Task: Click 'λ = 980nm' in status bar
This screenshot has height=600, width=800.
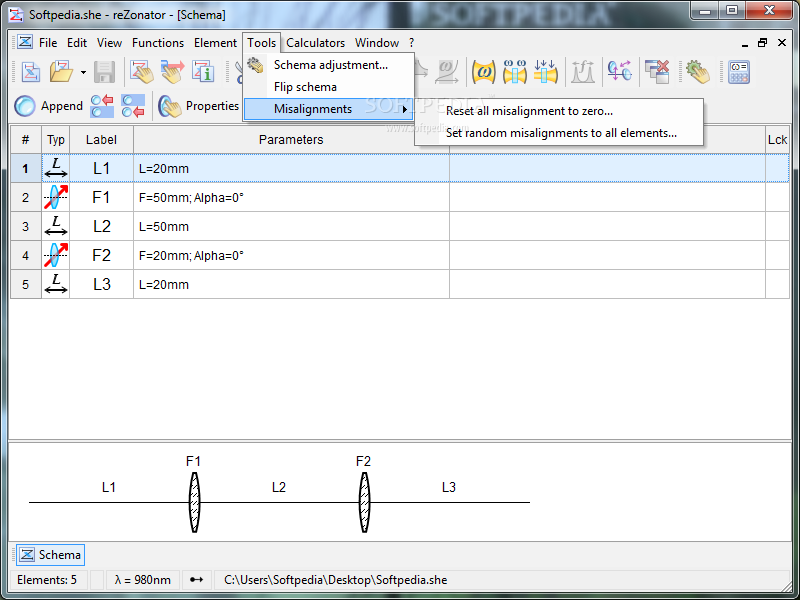Action: [x=142, y=580]
